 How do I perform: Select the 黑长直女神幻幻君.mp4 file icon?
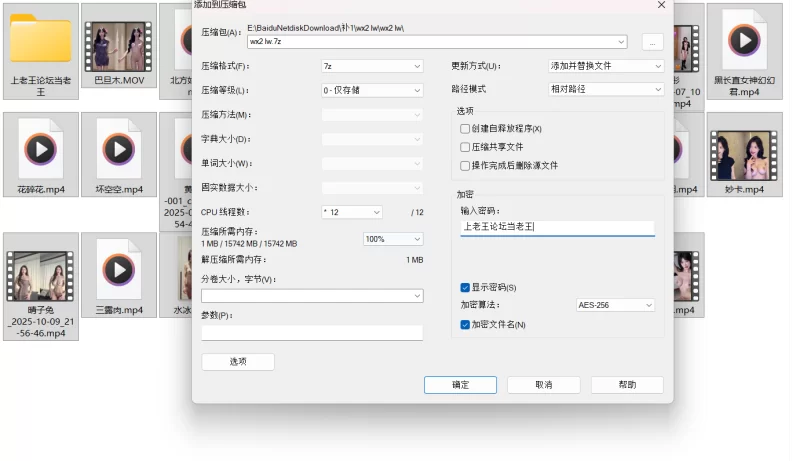click(744, 40)
